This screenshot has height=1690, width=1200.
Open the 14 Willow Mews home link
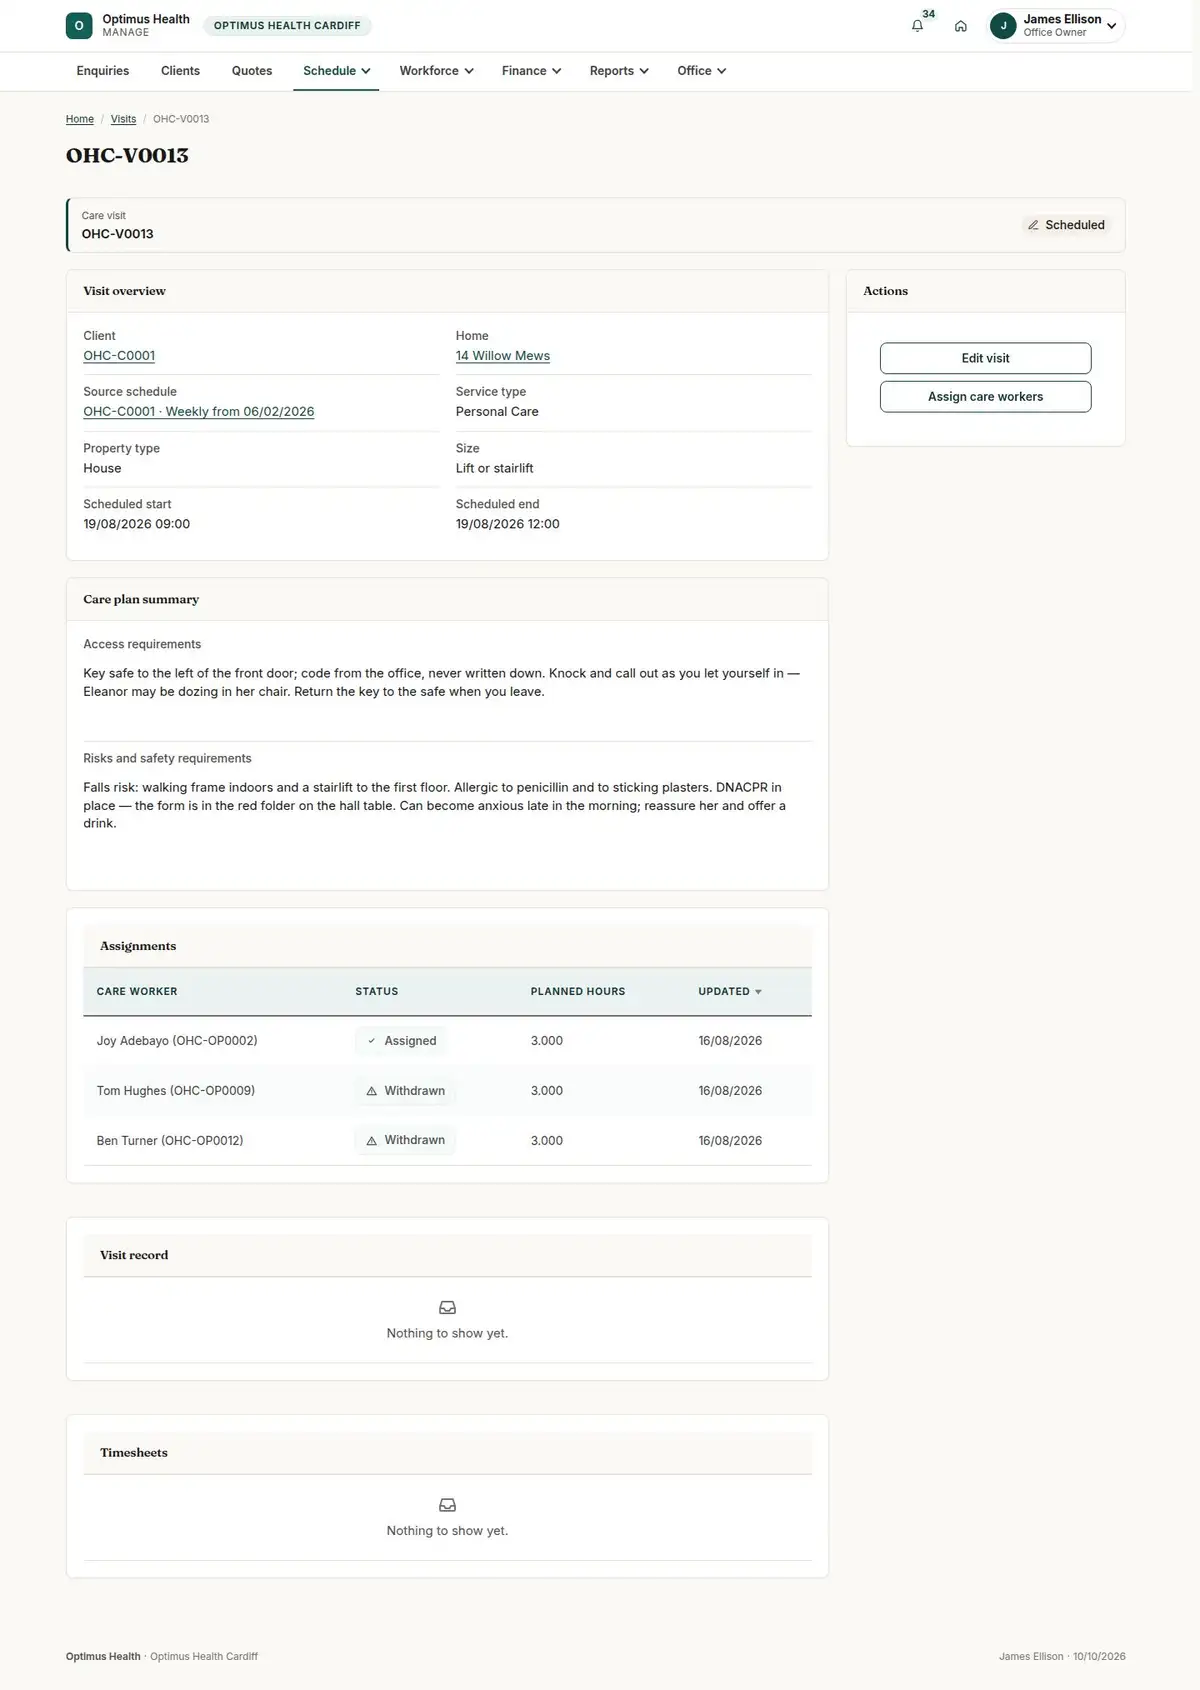coord(503,356)
